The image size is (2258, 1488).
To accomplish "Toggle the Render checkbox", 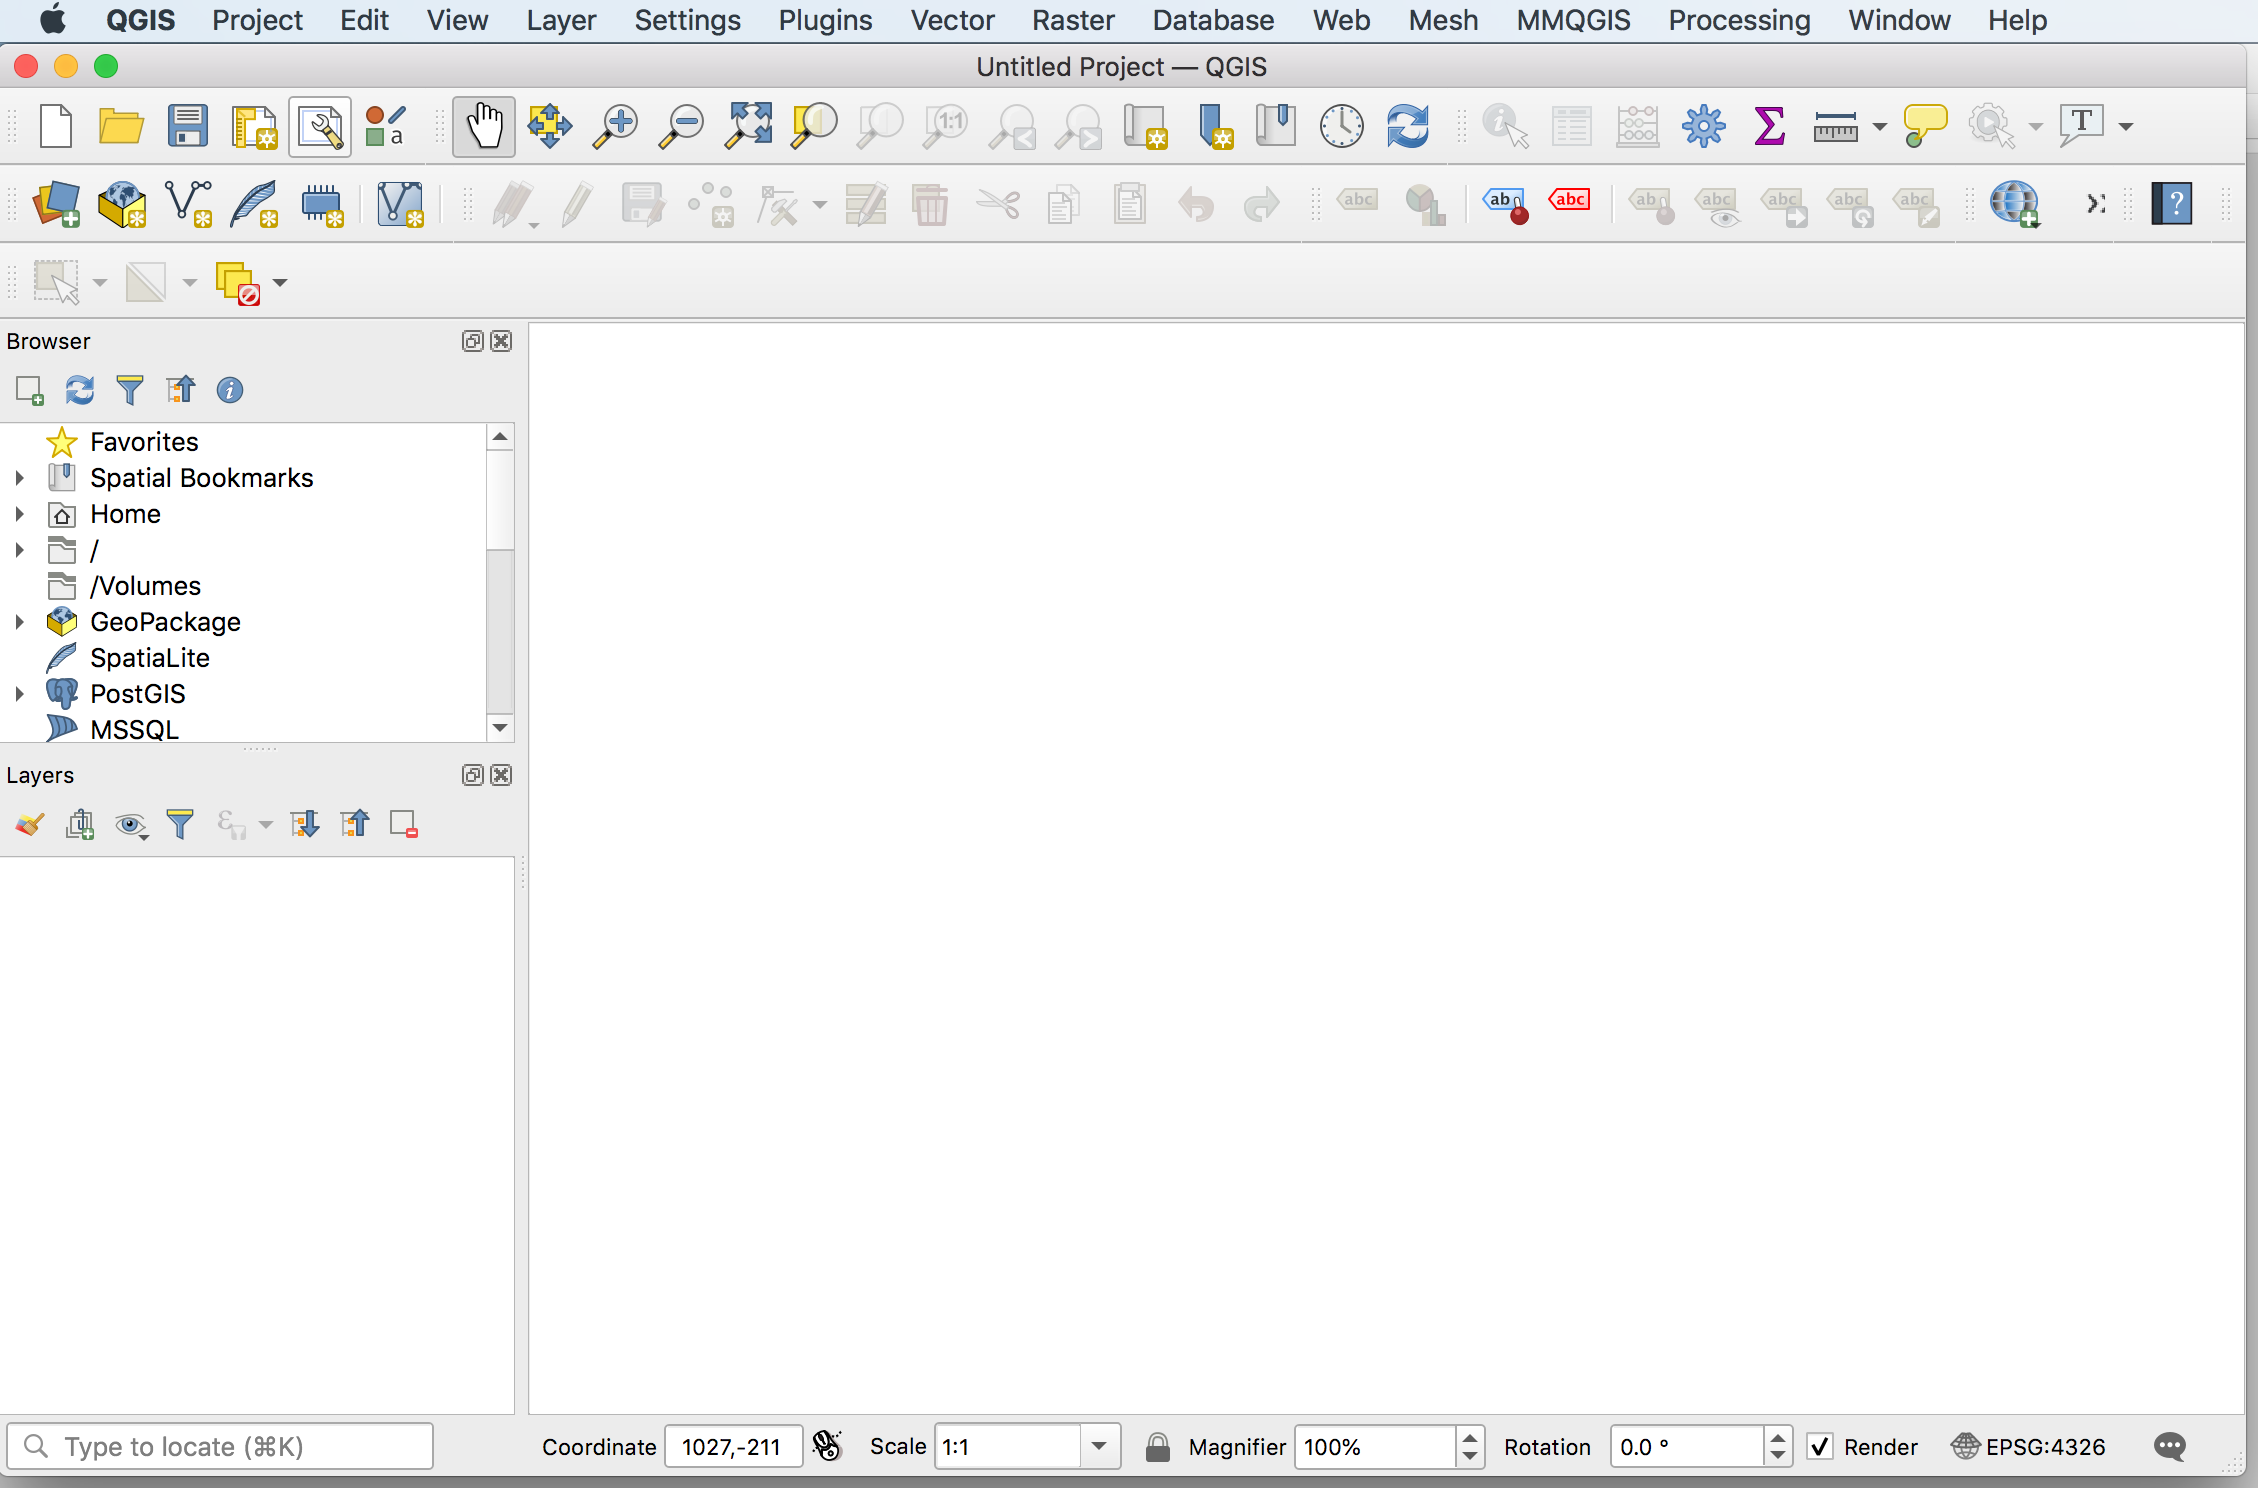I will pos(1820,1447).
